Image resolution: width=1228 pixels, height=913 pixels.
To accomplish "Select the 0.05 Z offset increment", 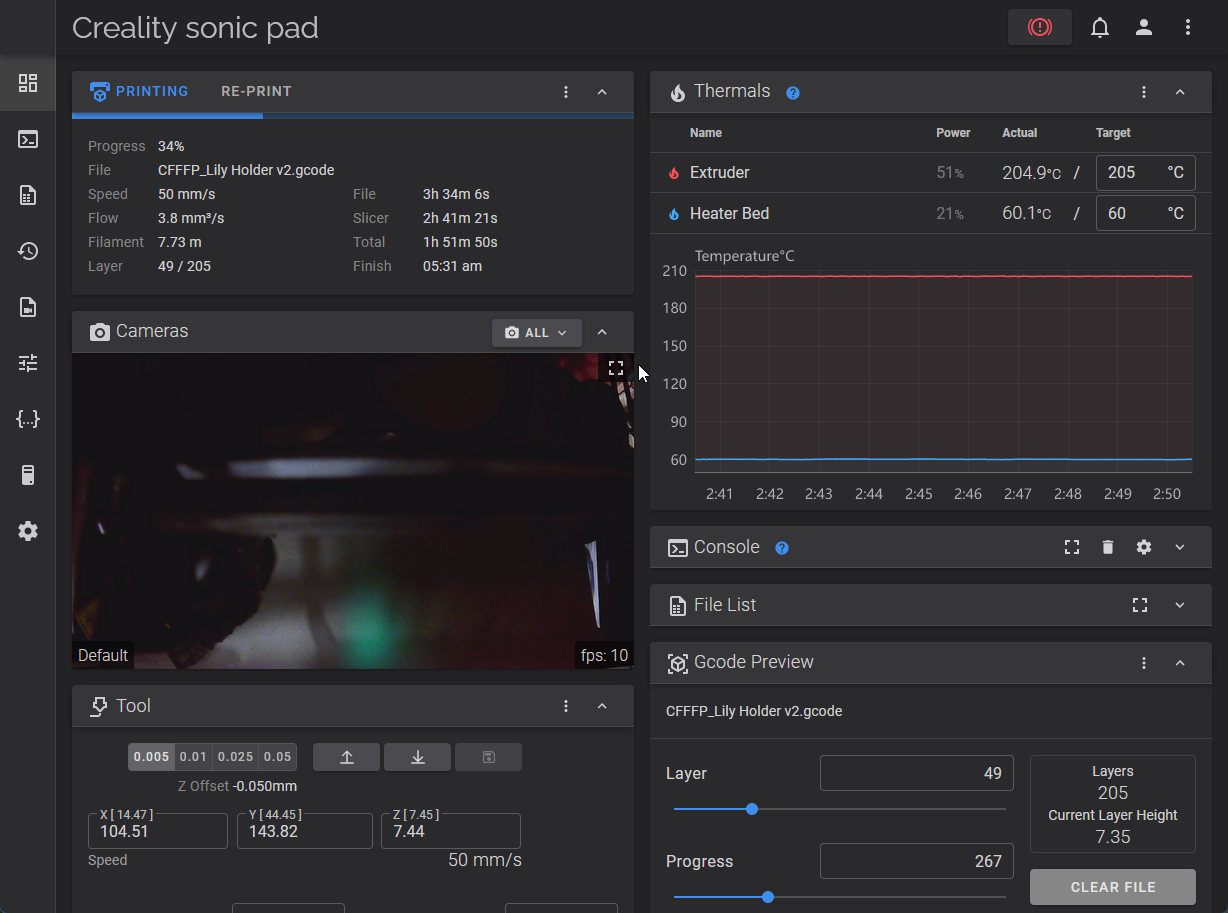I will point(278,757).
